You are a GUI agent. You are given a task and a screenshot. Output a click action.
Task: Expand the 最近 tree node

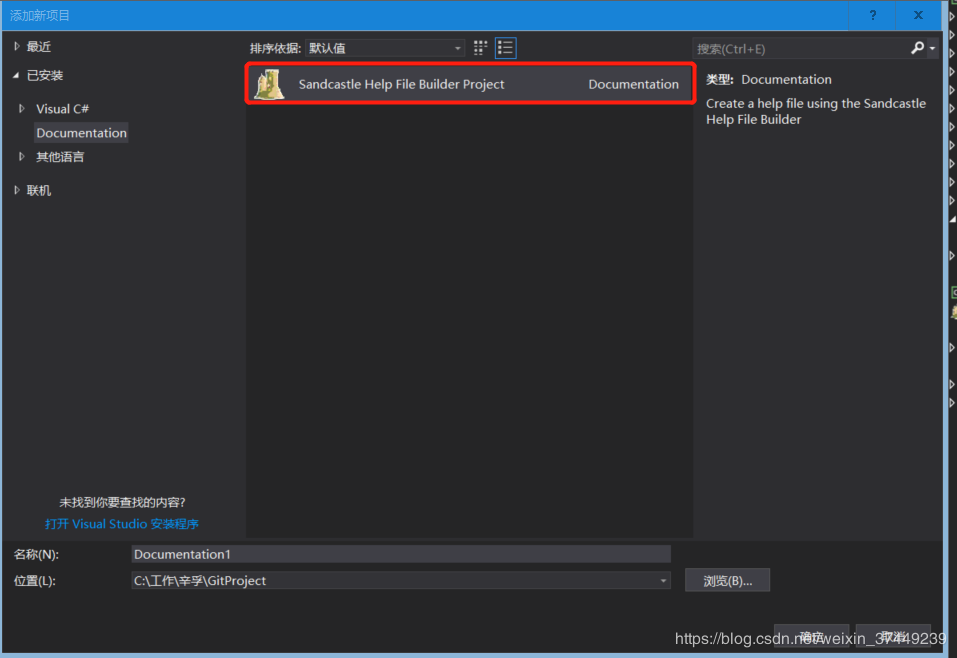coord(17,46)
